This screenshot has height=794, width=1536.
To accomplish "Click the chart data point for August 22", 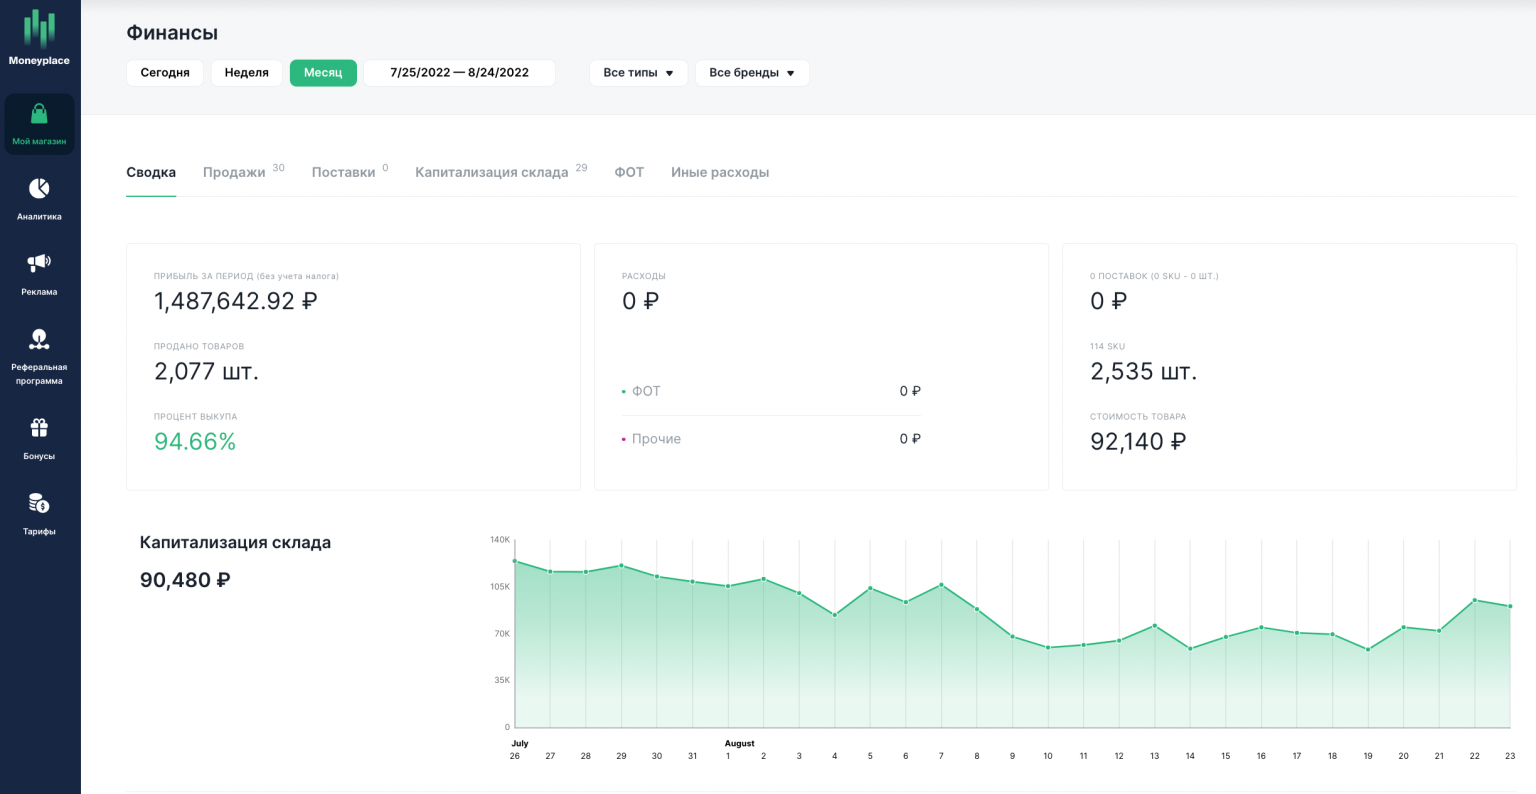I will tap(1474, 600).
